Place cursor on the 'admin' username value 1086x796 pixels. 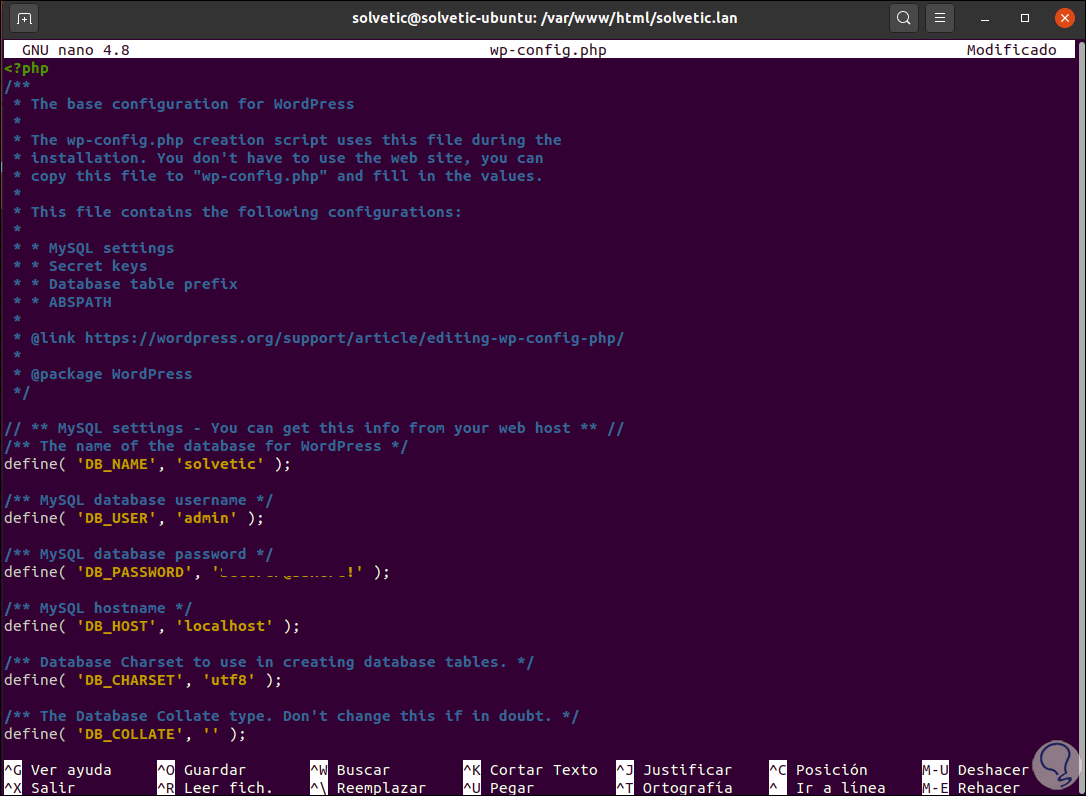(x=206, y=518)
